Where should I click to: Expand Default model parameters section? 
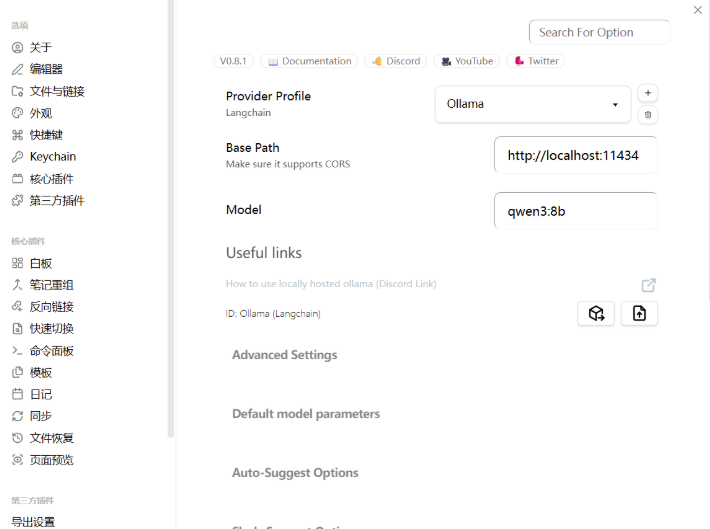306,414
